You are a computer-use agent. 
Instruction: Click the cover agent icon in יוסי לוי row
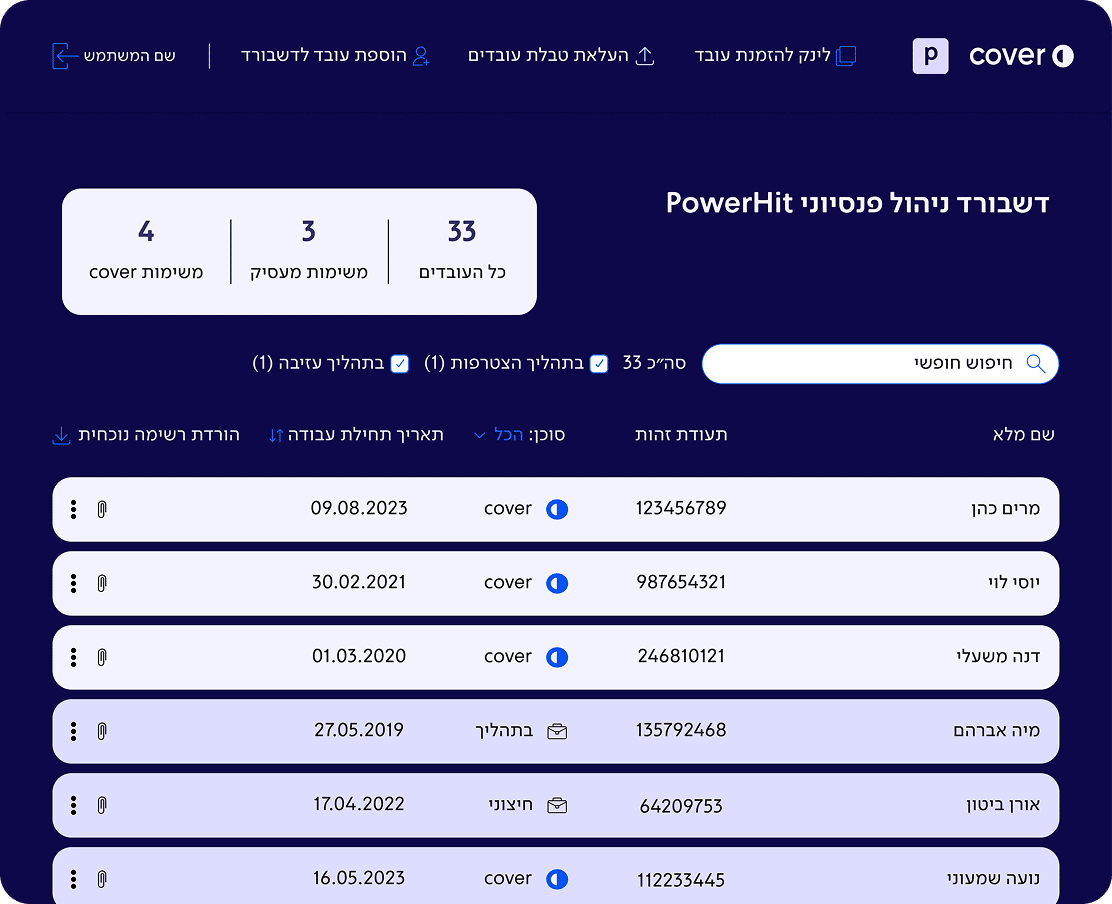[557, 583]
